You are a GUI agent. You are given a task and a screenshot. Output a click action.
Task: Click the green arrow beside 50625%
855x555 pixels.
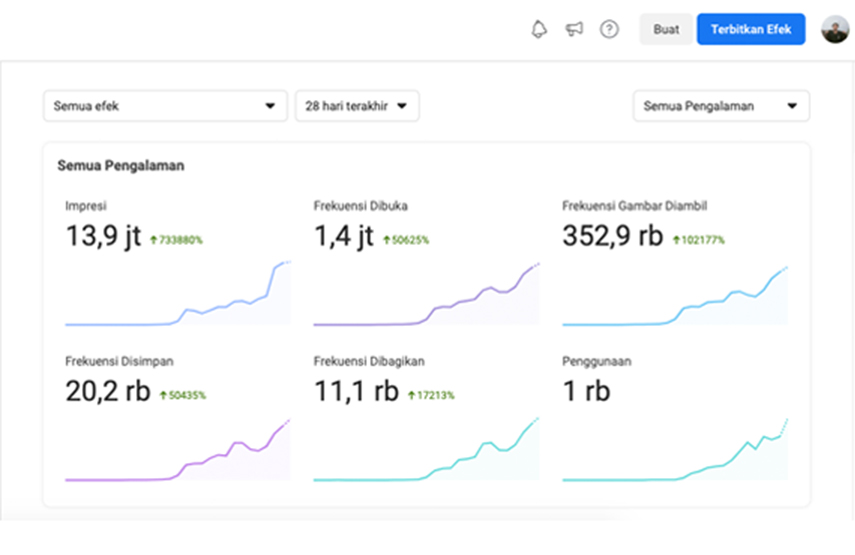pos(386,240)
